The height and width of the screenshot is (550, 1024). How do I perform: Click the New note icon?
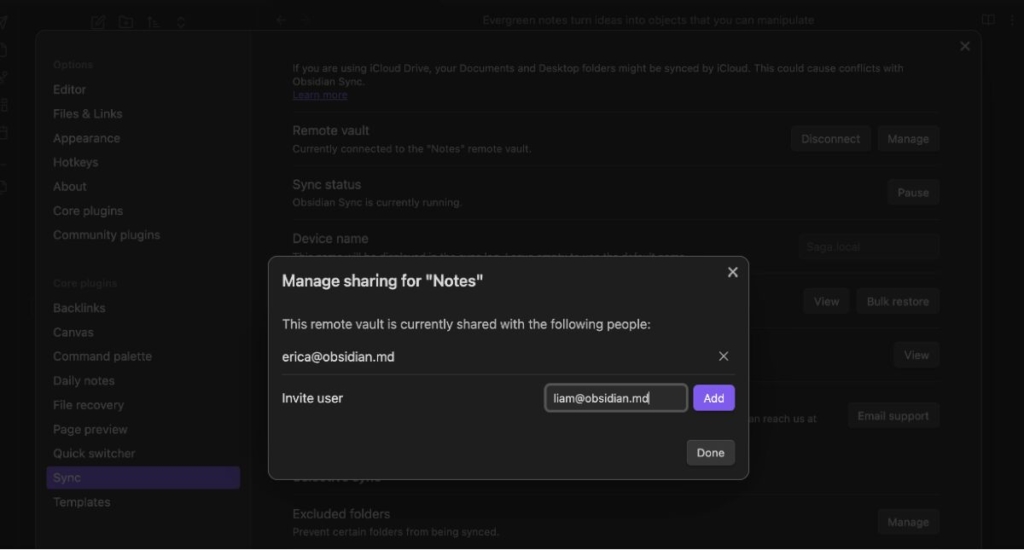pyautogui.click(x=97, y=21)
